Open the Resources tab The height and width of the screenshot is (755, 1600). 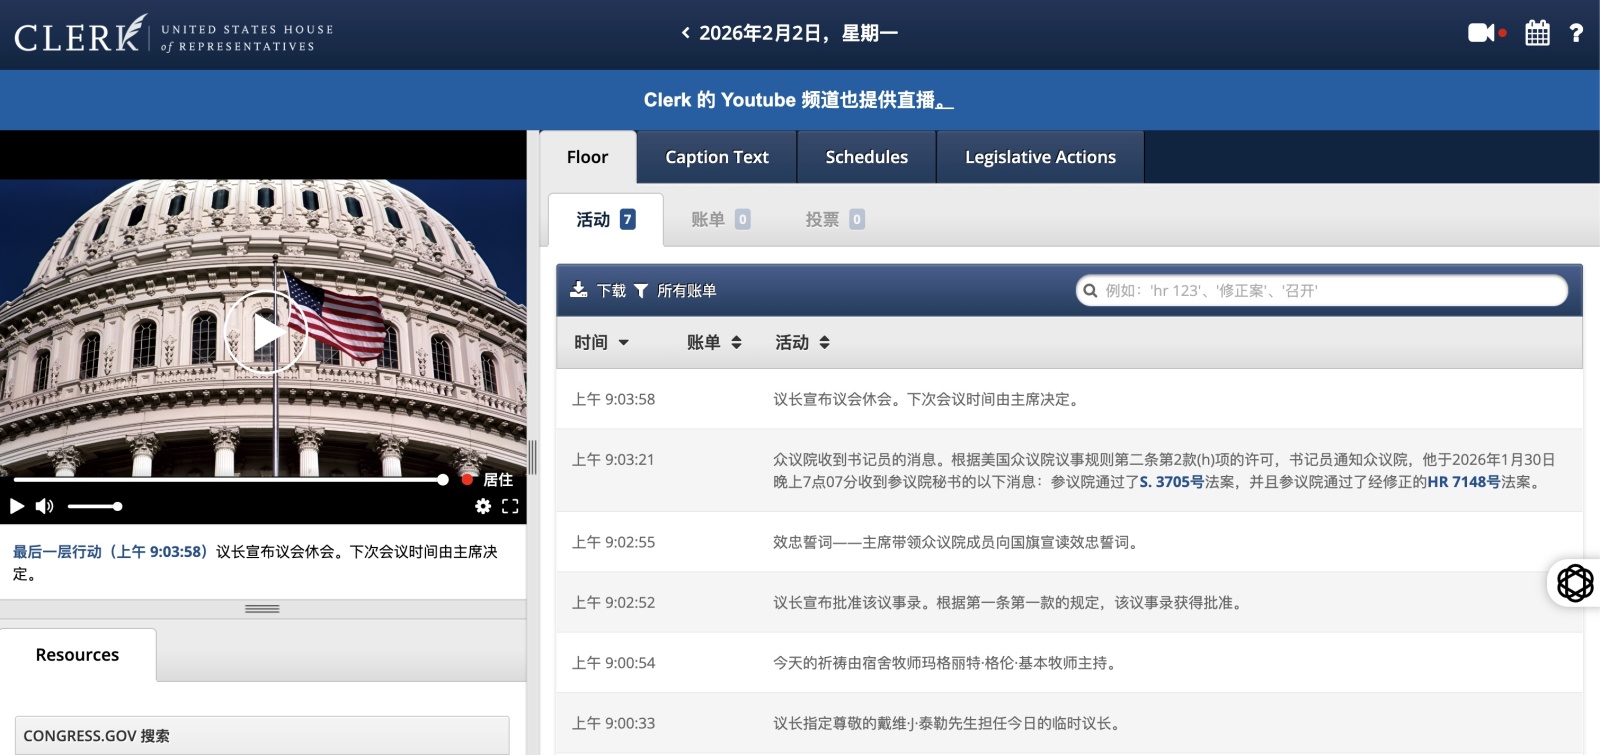(x=77, y=655)
